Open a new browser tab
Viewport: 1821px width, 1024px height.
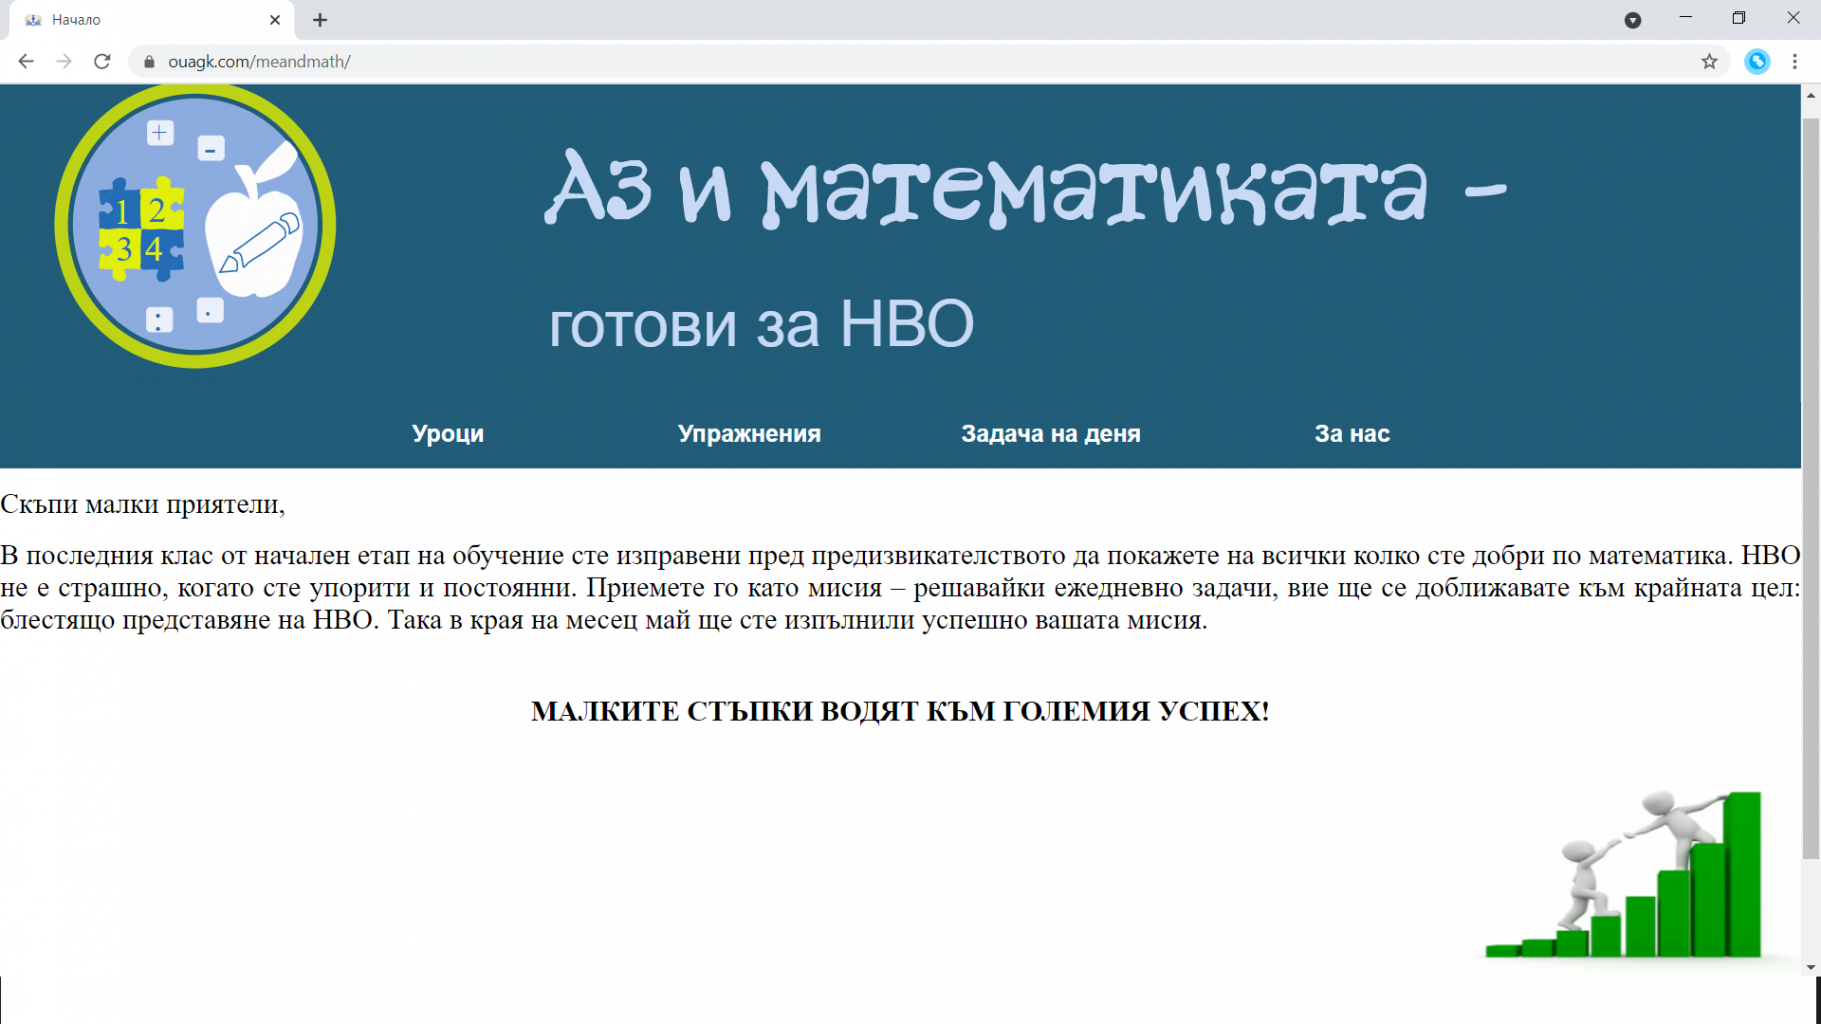click(320, 20)
